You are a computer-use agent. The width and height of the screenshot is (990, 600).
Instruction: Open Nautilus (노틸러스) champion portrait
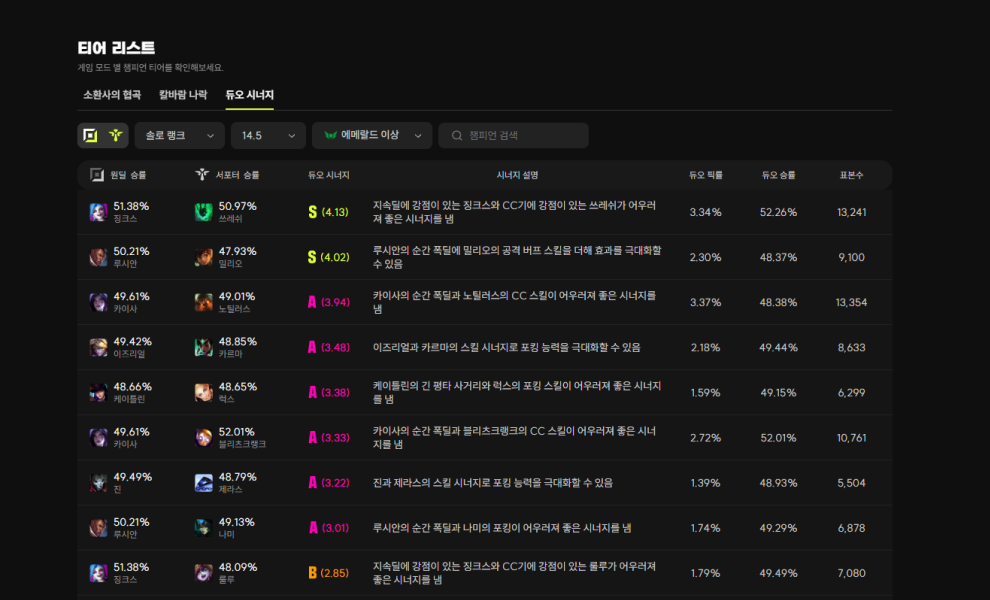point(203,303)
